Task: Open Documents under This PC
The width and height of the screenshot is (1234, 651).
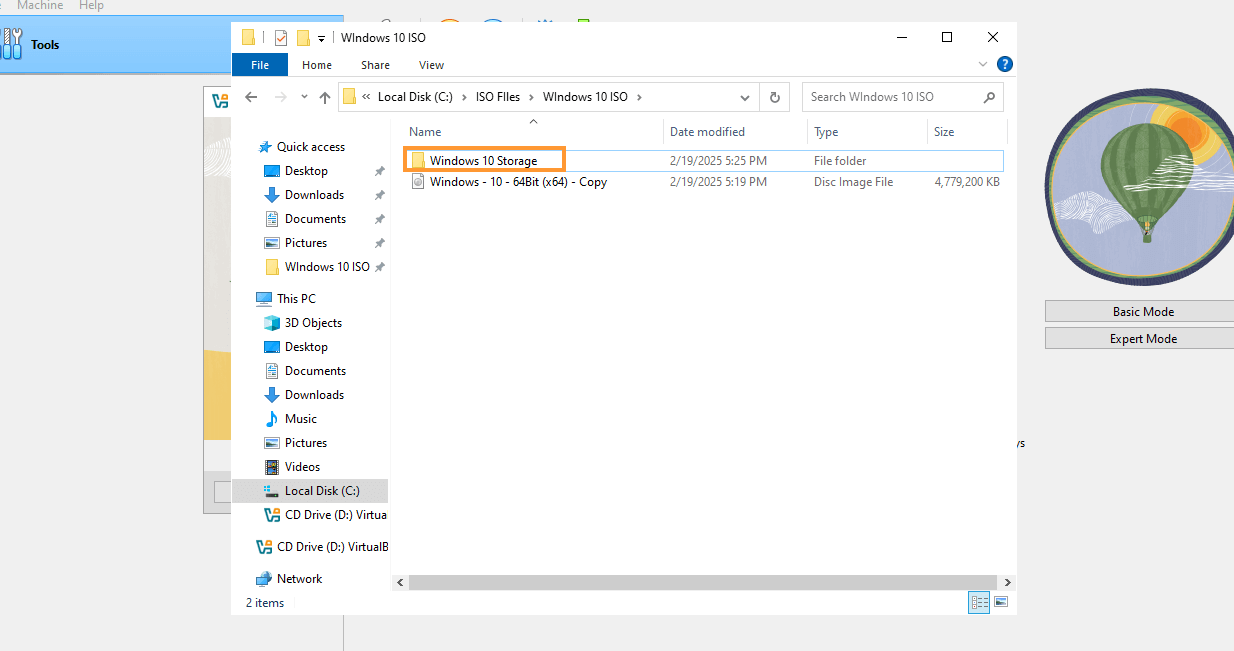Action: pyautogui.click(x=315, y=371)
